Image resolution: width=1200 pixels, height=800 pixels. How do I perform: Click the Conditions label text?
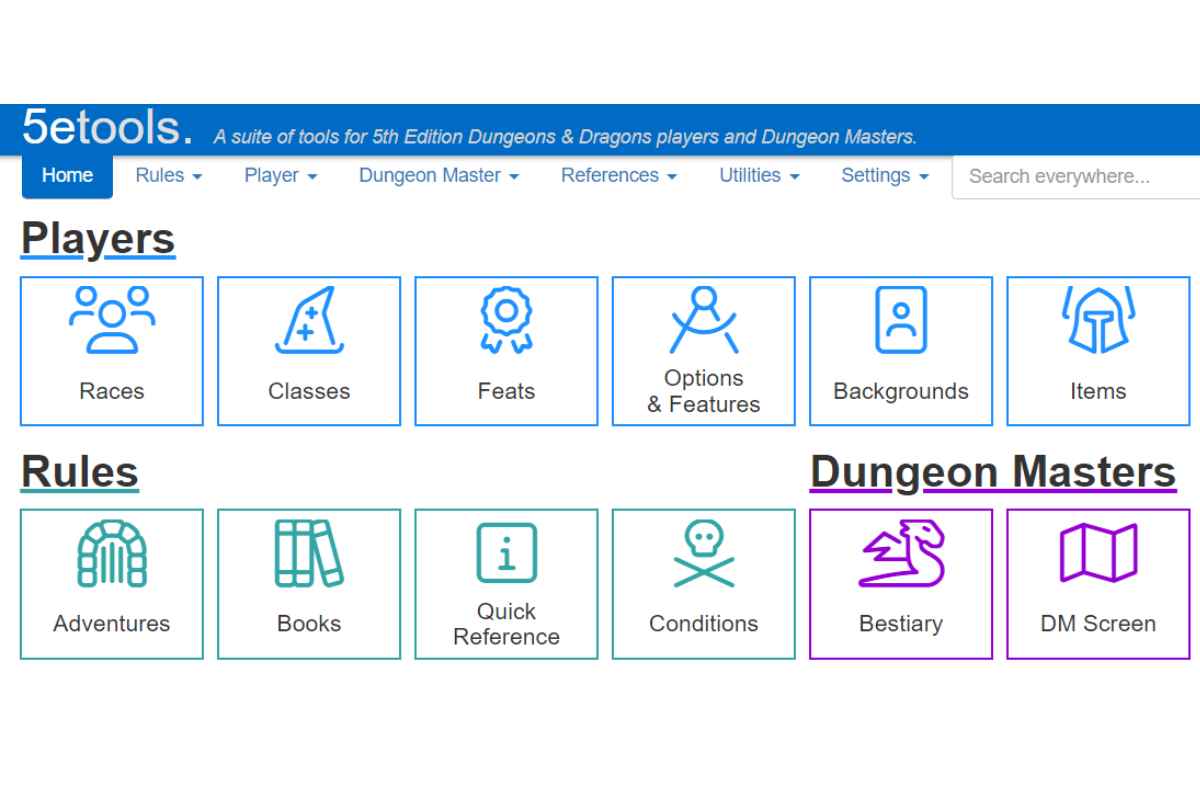click(x=704, y=623)
